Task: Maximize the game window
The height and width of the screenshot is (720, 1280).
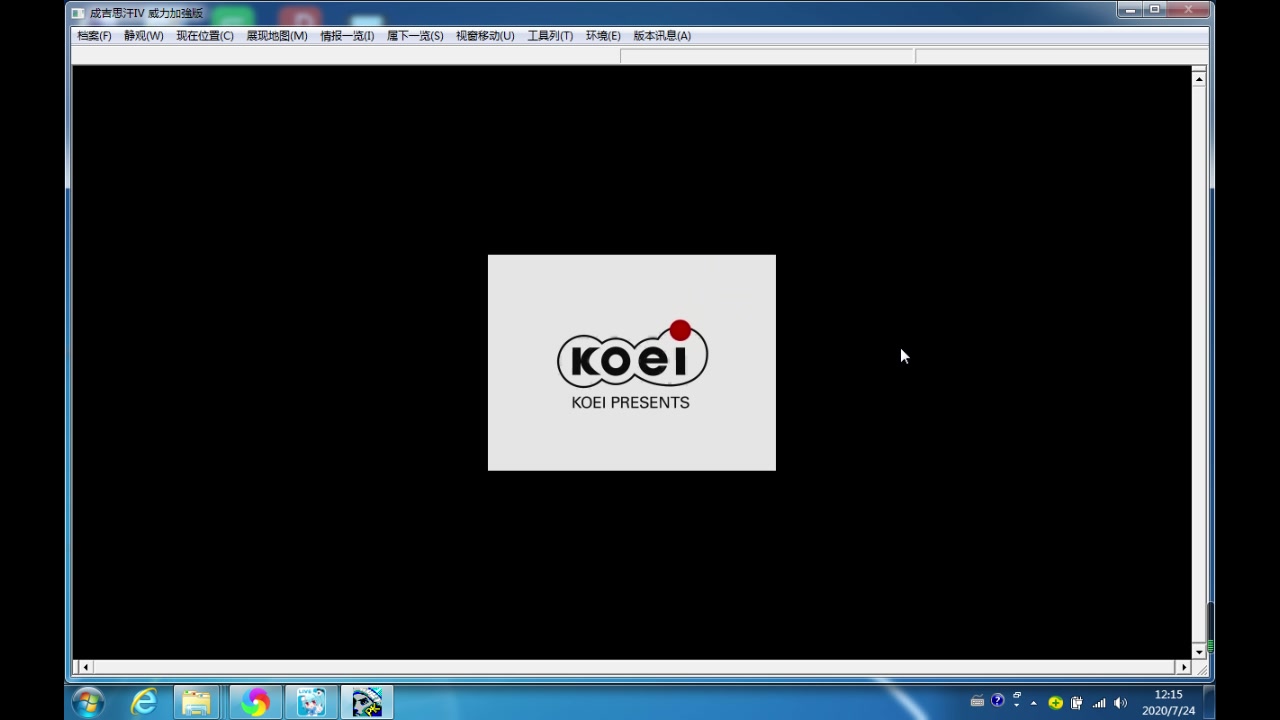Action: [1155, 10]
